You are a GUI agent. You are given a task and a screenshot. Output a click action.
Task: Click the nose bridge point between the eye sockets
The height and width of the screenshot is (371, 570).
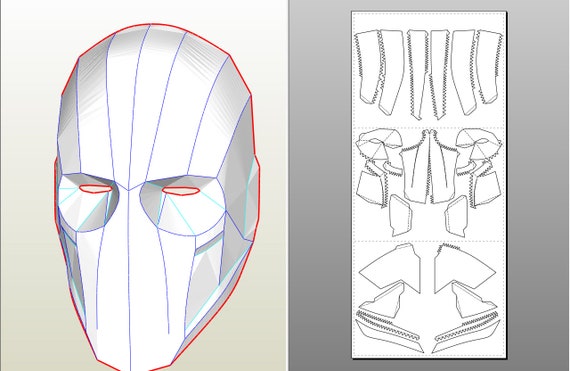click(128, 189)
